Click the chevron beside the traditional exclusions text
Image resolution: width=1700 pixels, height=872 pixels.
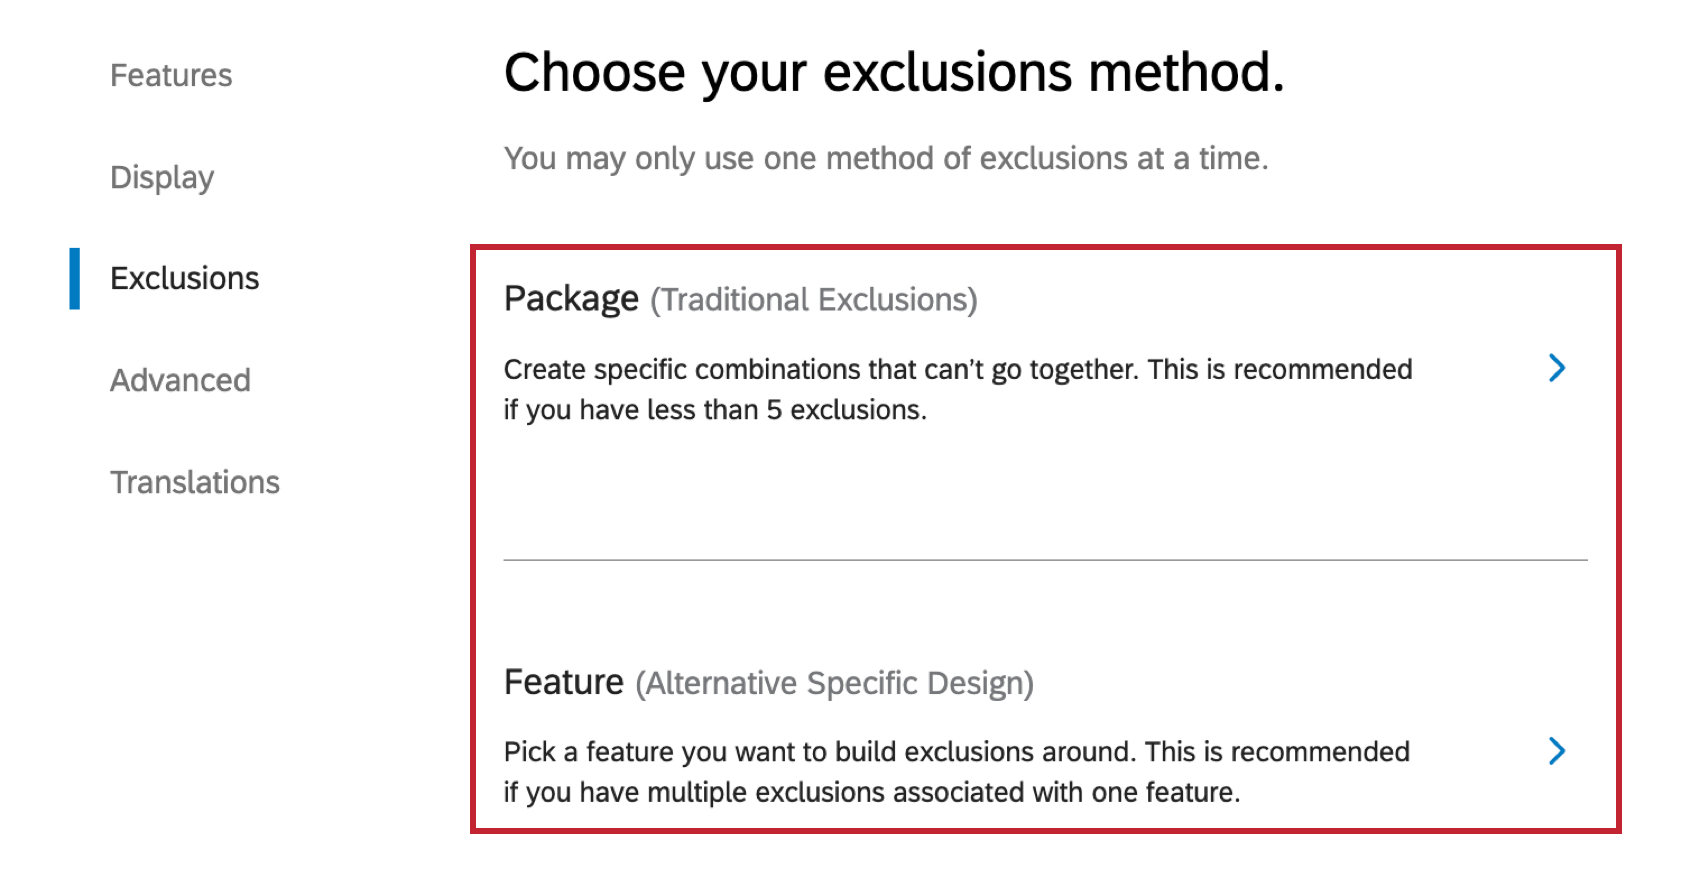[x=1557, y=369]
